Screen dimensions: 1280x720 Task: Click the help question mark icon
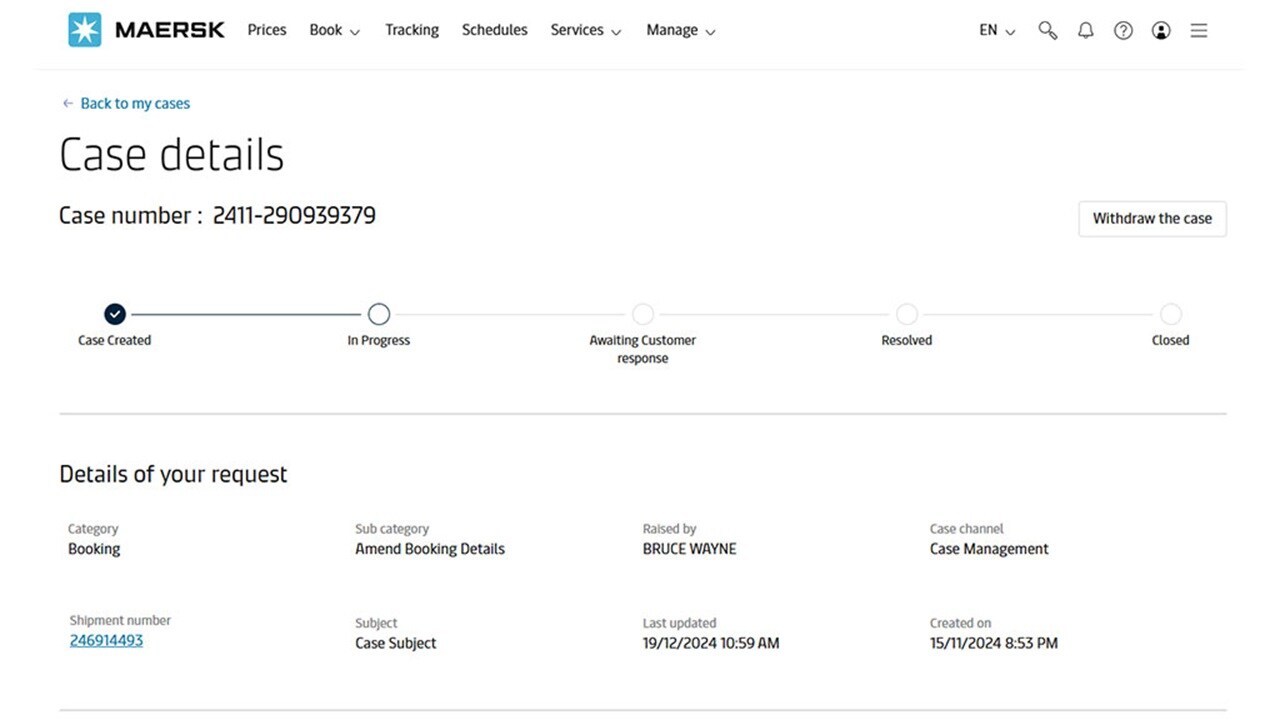1123,30
